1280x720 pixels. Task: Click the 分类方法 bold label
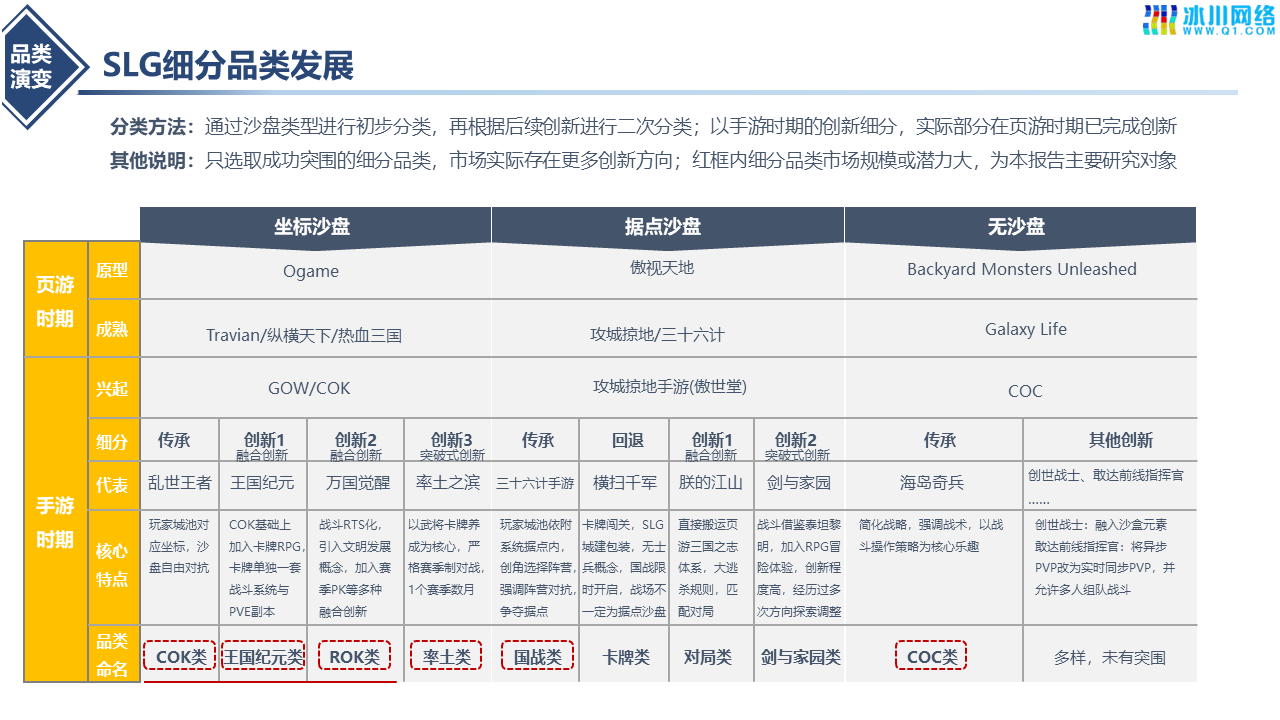[x=152, y=127]
